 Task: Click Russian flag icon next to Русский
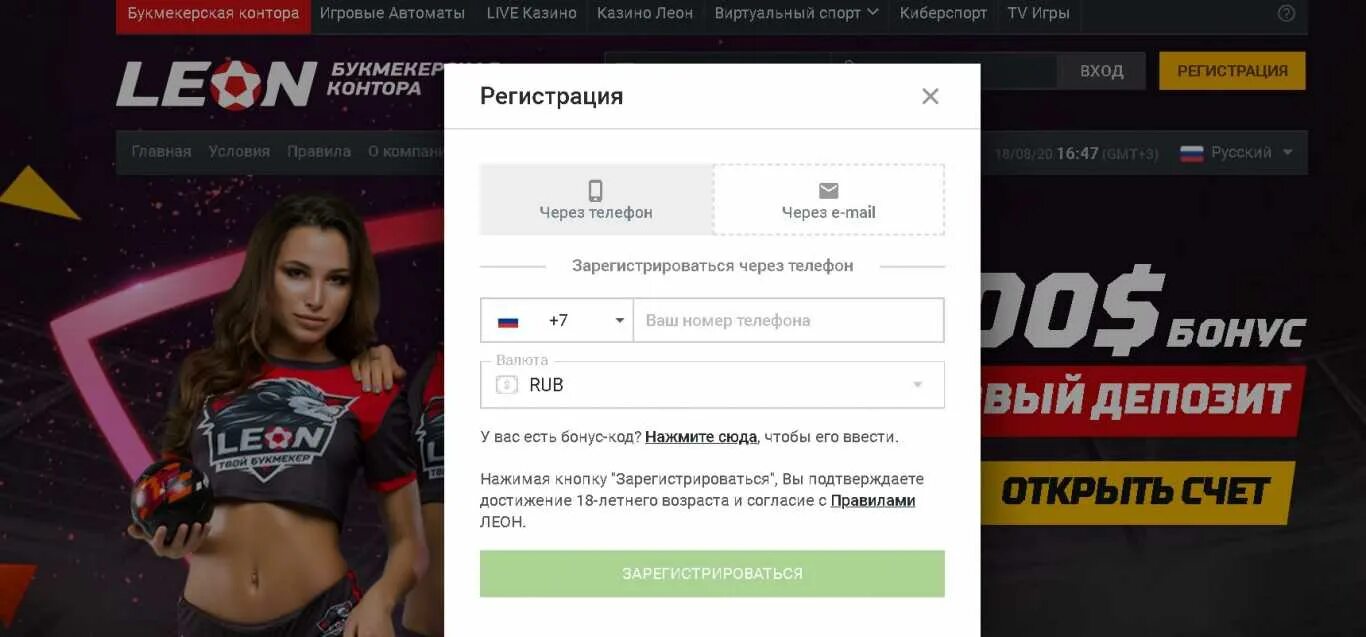tap(1191, 153)
